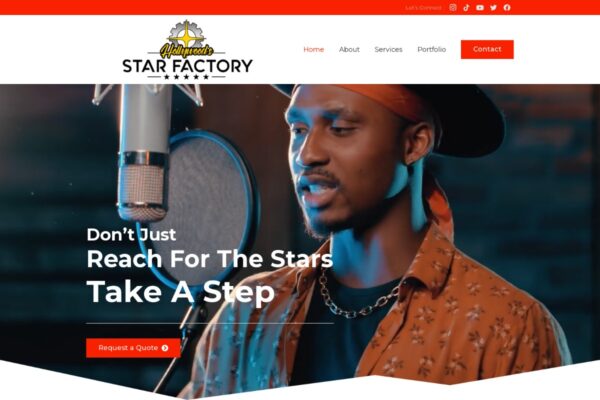600x400 pixels.
Task: Click the studio microphone in the hero image
Action: pos(143,153)
